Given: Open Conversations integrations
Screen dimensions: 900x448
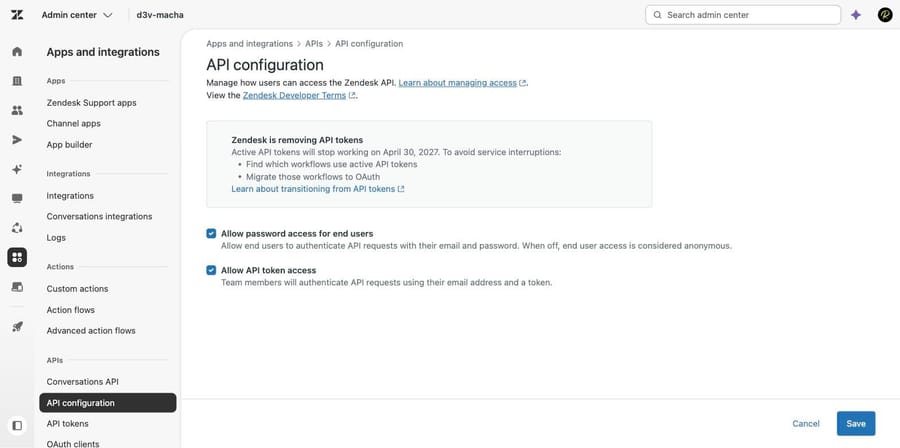Looking at the screenshot, I should click(x=99, y=216).
